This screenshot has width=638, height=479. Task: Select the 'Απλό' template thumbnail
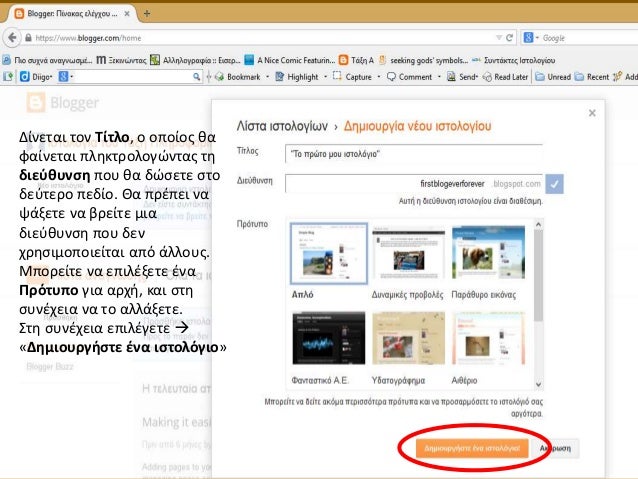[x=329, y=253]
